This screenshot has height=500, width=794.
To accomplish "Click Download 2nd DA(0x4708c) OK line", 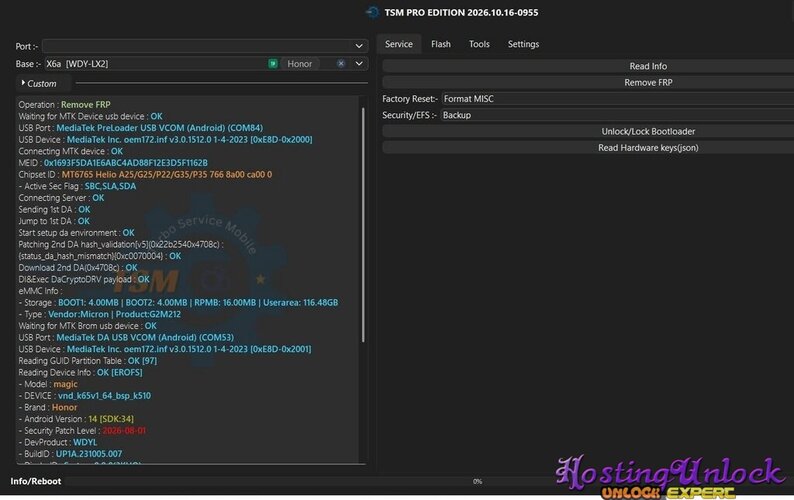I will tap(78, 267).
